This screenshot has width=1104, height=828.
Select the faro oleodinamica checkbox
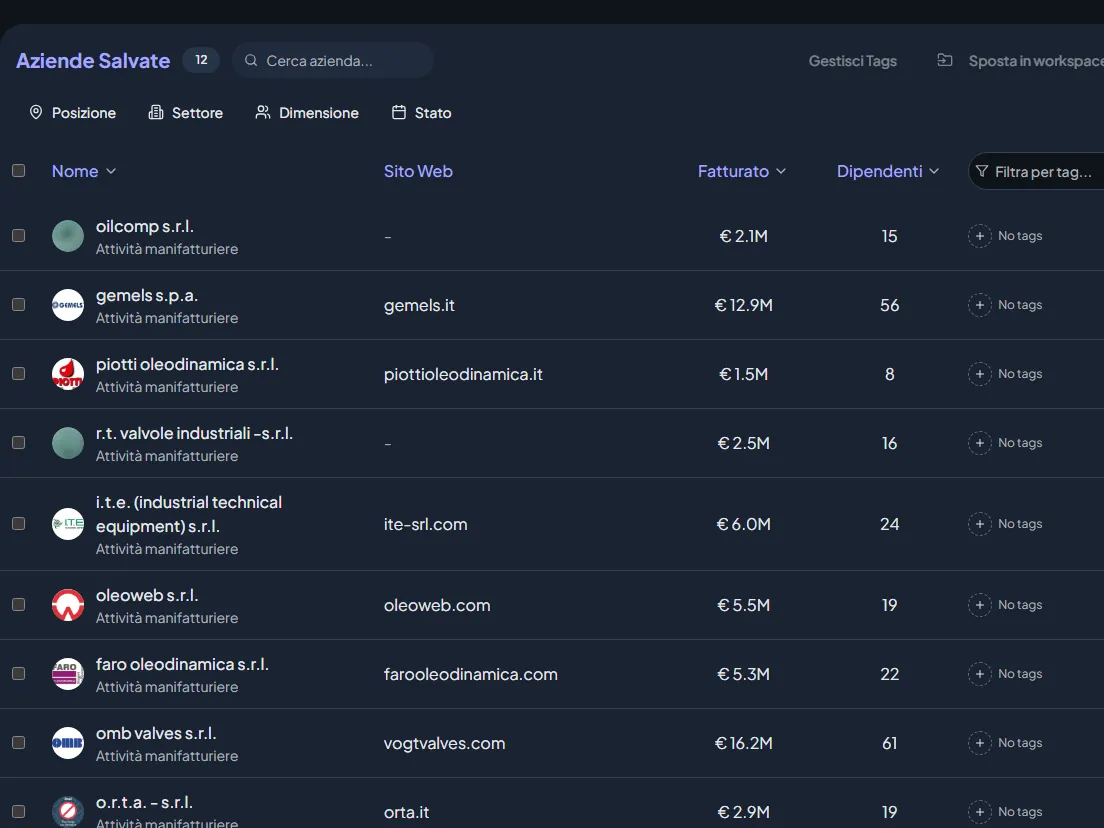pyautogui.click(x=18, y=673)
